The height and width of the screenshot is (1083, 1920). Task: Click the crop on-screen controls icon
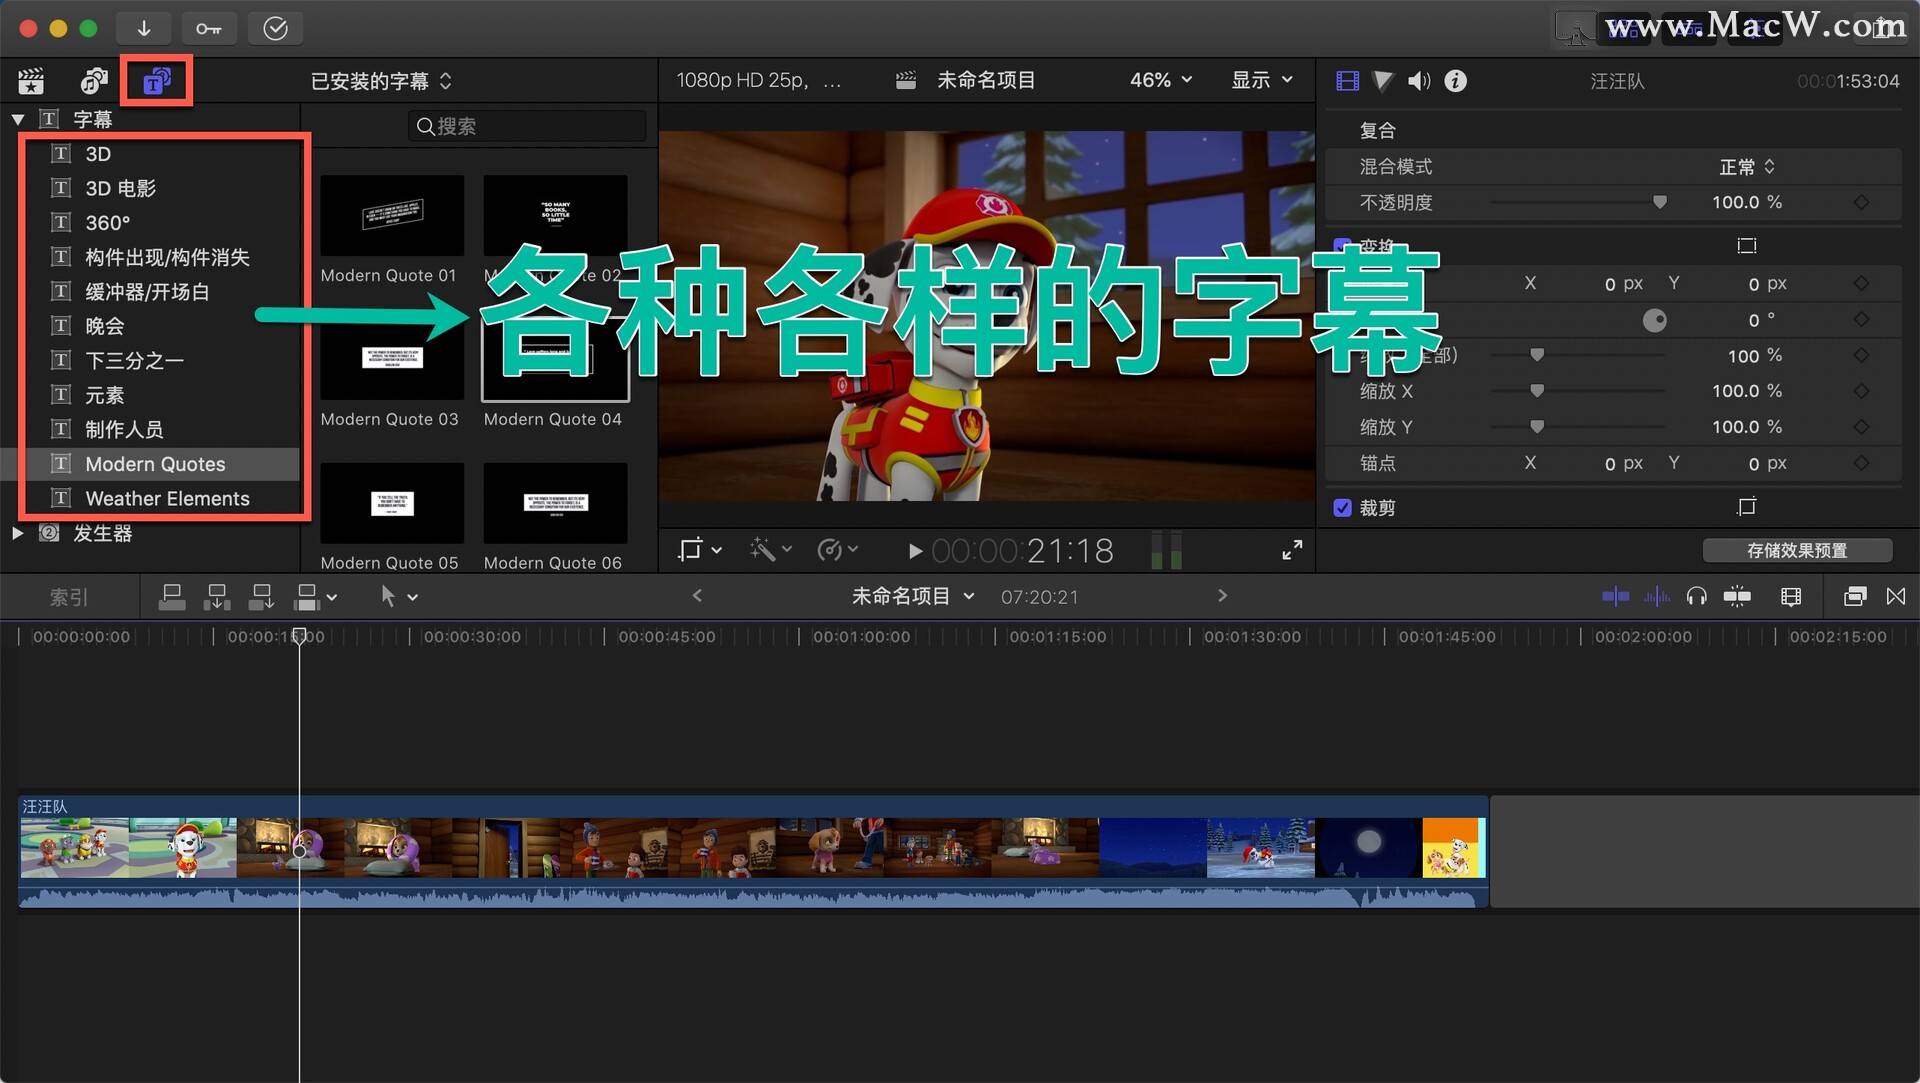click(1747, 507)
